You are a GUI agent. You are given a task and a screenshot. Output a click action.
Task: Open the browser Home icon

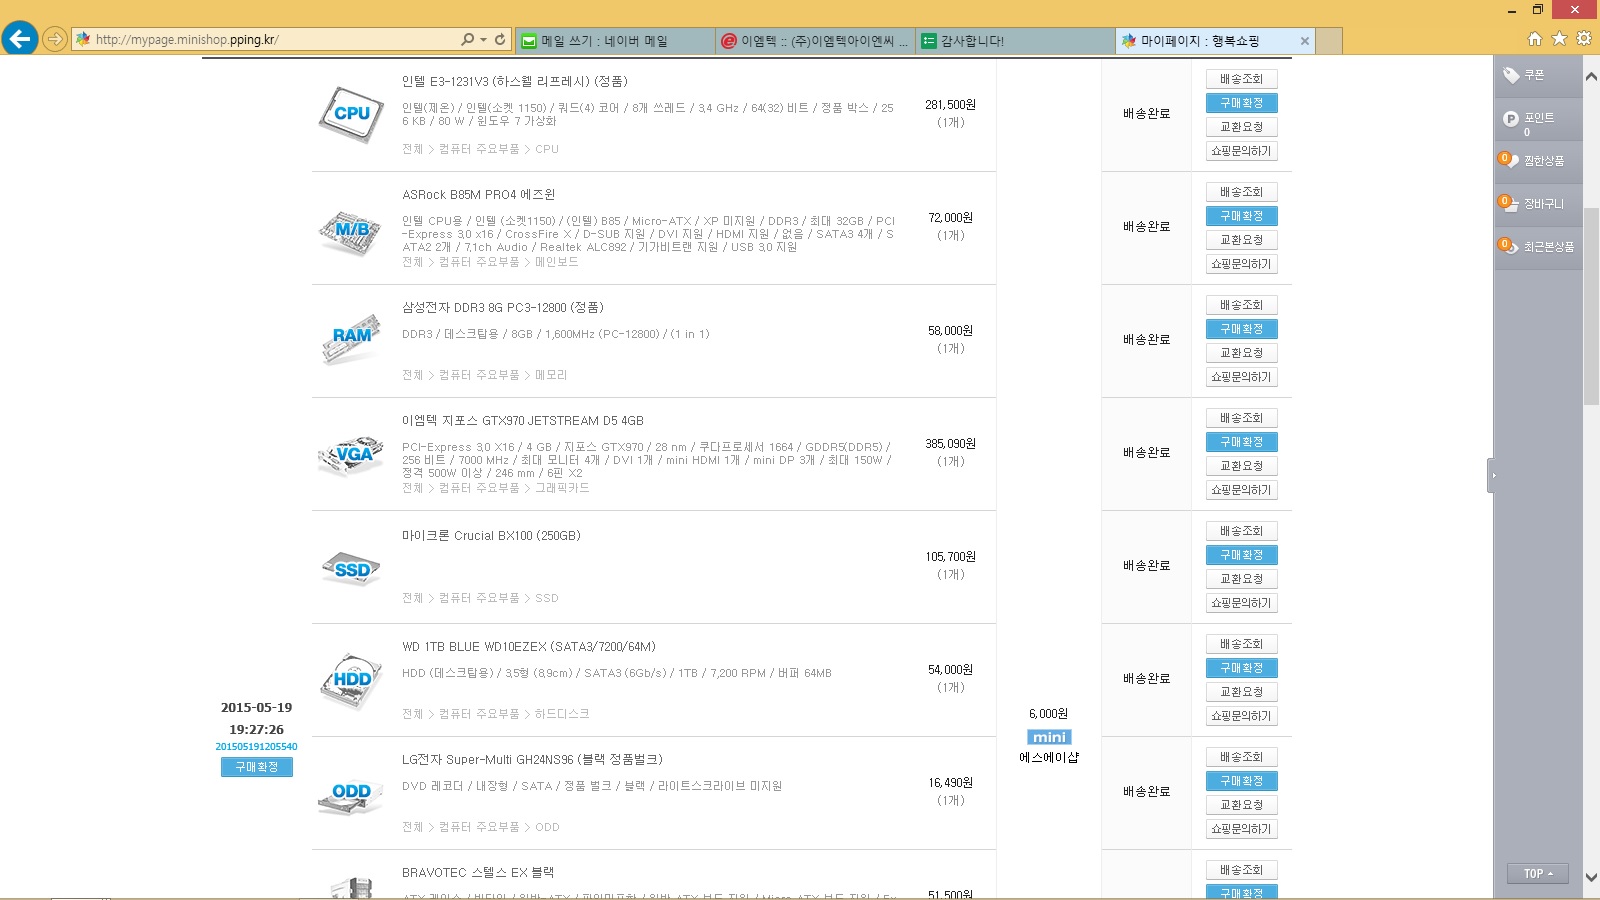[x=1535, y=39]
